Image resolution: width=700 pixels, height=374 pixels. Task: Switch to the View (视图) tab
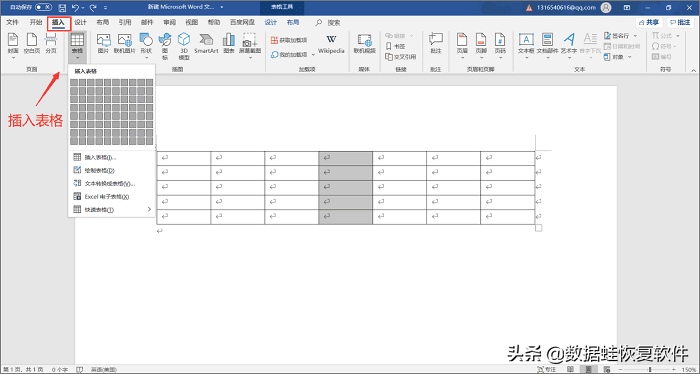192,22
